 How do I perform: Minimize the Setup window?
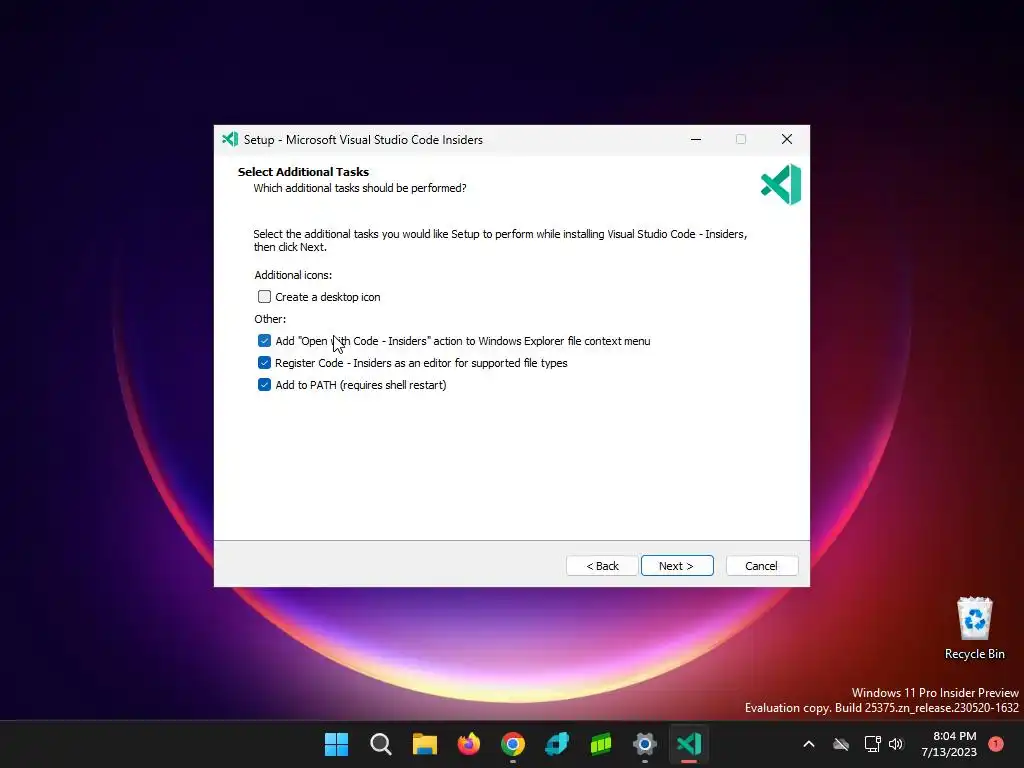[x=696, y=139]
